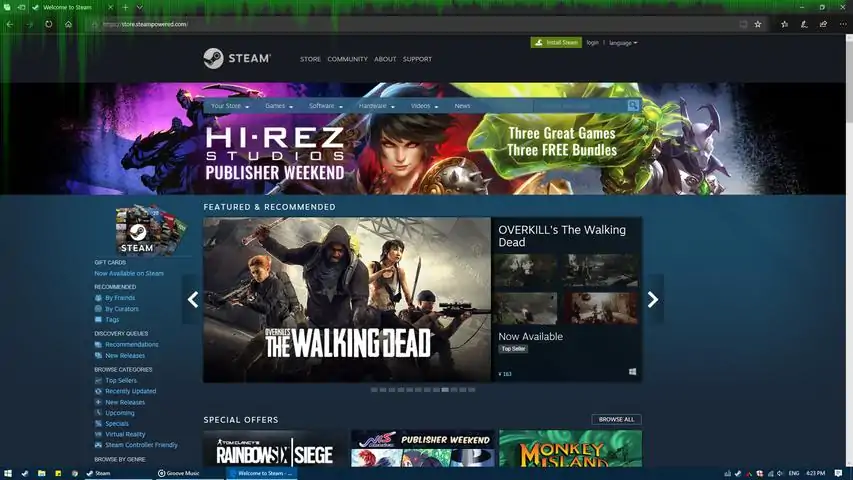The height and width of the screenshot is (480, 853).
Task: Click the Install Steam button
Action: coord(556,42)
